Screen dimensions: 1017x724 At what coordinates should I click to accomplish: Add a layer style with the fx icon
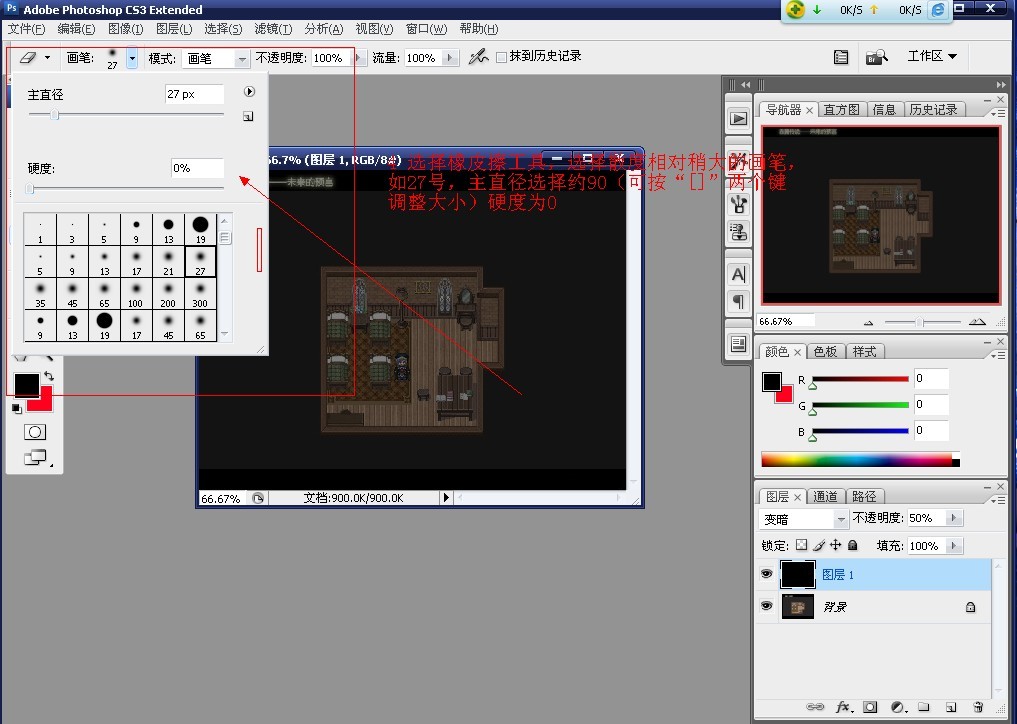[843, 707]
